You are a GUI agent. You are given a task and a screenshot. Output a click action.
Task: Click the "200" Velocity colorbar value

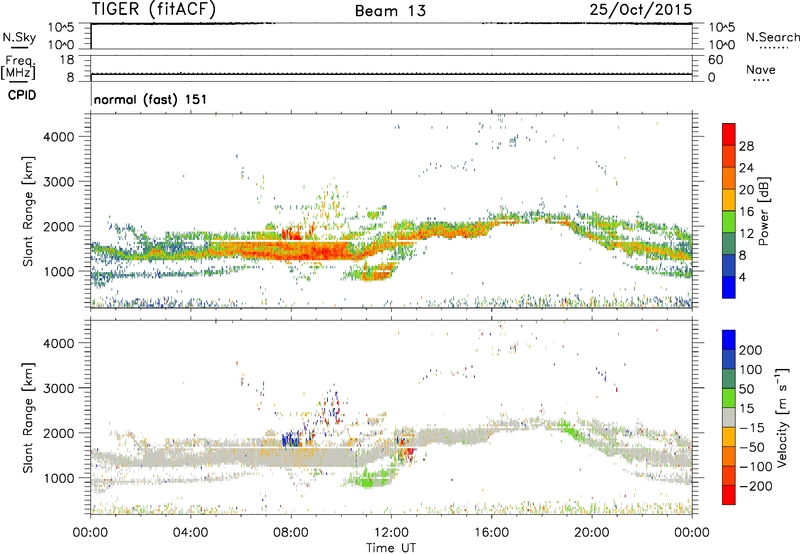[x=751, y=350]
